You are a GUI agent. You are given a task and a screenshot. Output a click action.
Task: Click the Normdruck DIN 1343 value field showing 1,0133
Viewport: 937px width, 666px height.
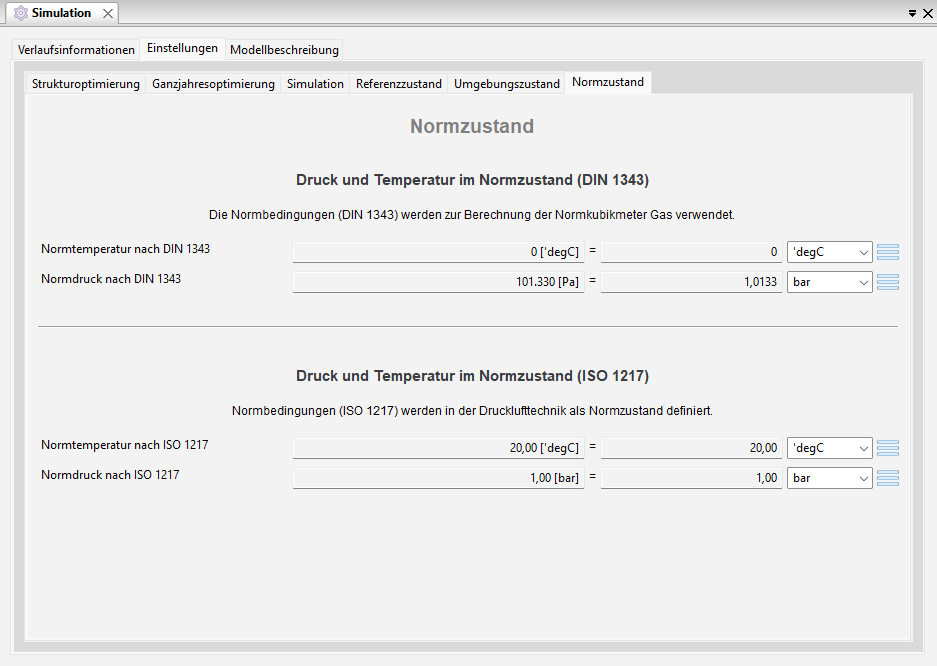[691, 282]
